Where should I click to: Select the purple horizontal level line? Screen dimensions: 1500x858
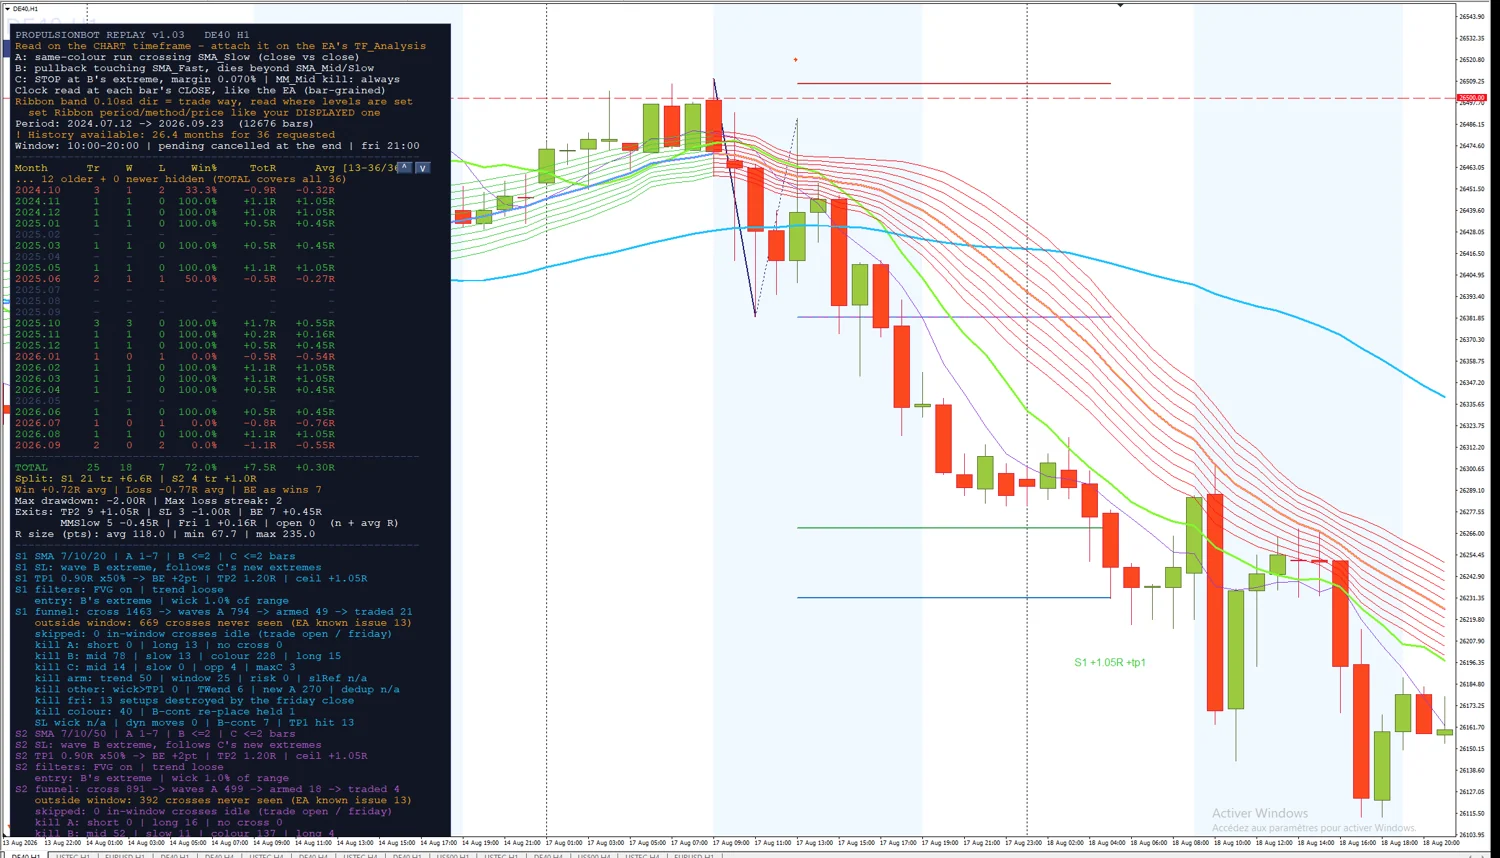(x=954, y=317)
